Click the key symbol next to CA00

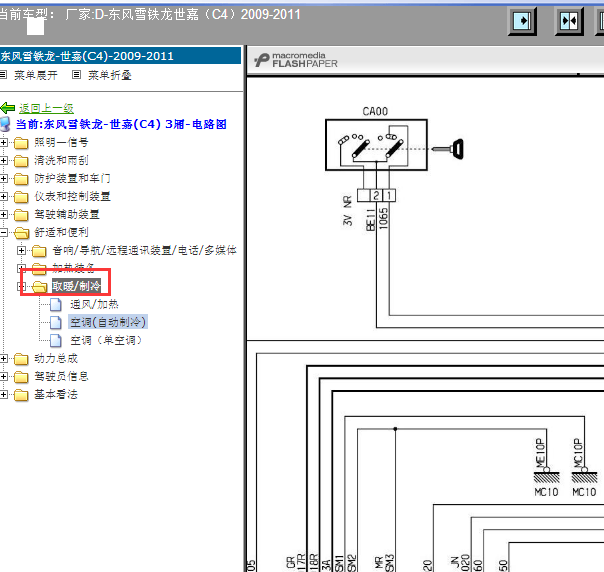(448, 149)
